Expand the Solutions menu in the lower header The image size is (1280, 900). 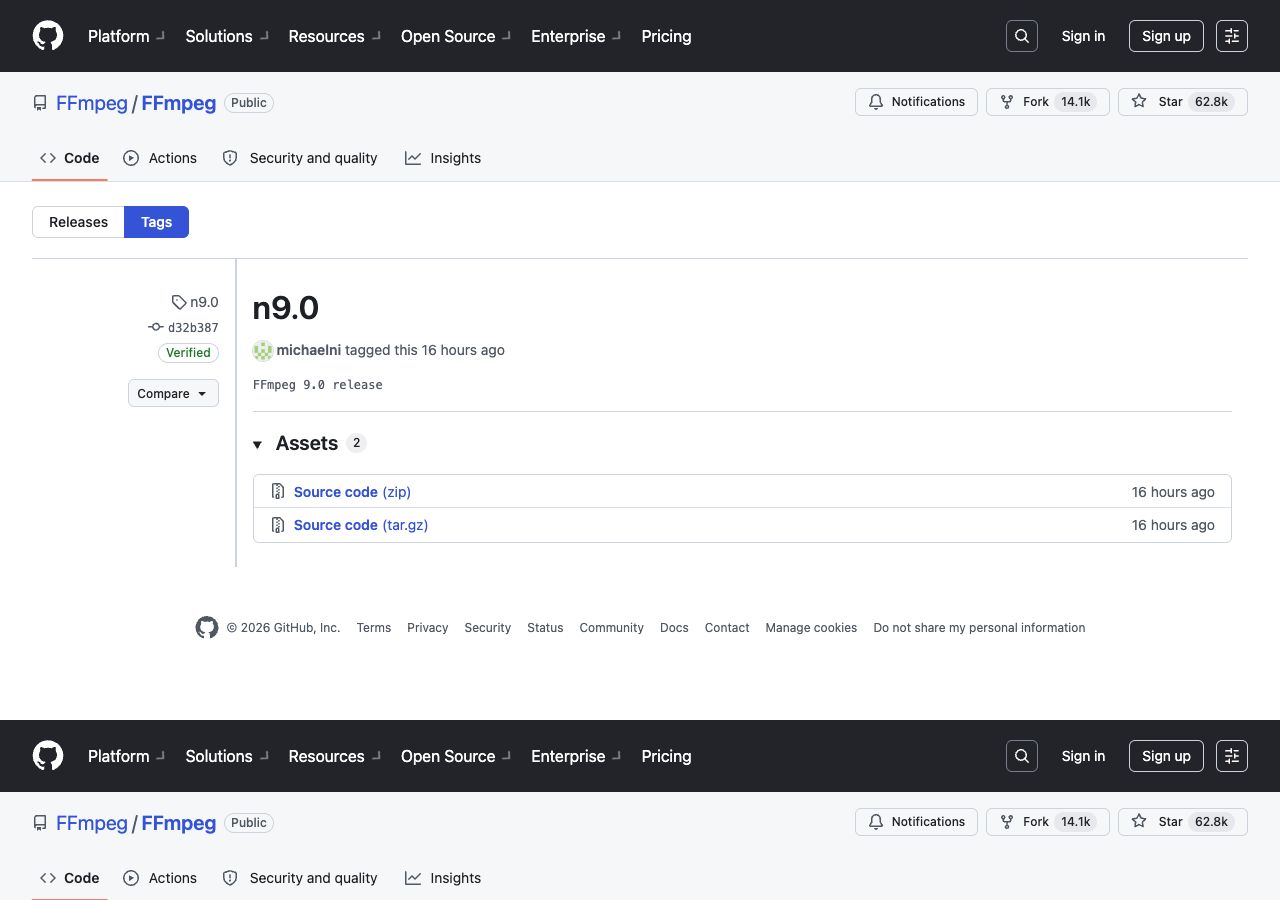coord(227,756)
